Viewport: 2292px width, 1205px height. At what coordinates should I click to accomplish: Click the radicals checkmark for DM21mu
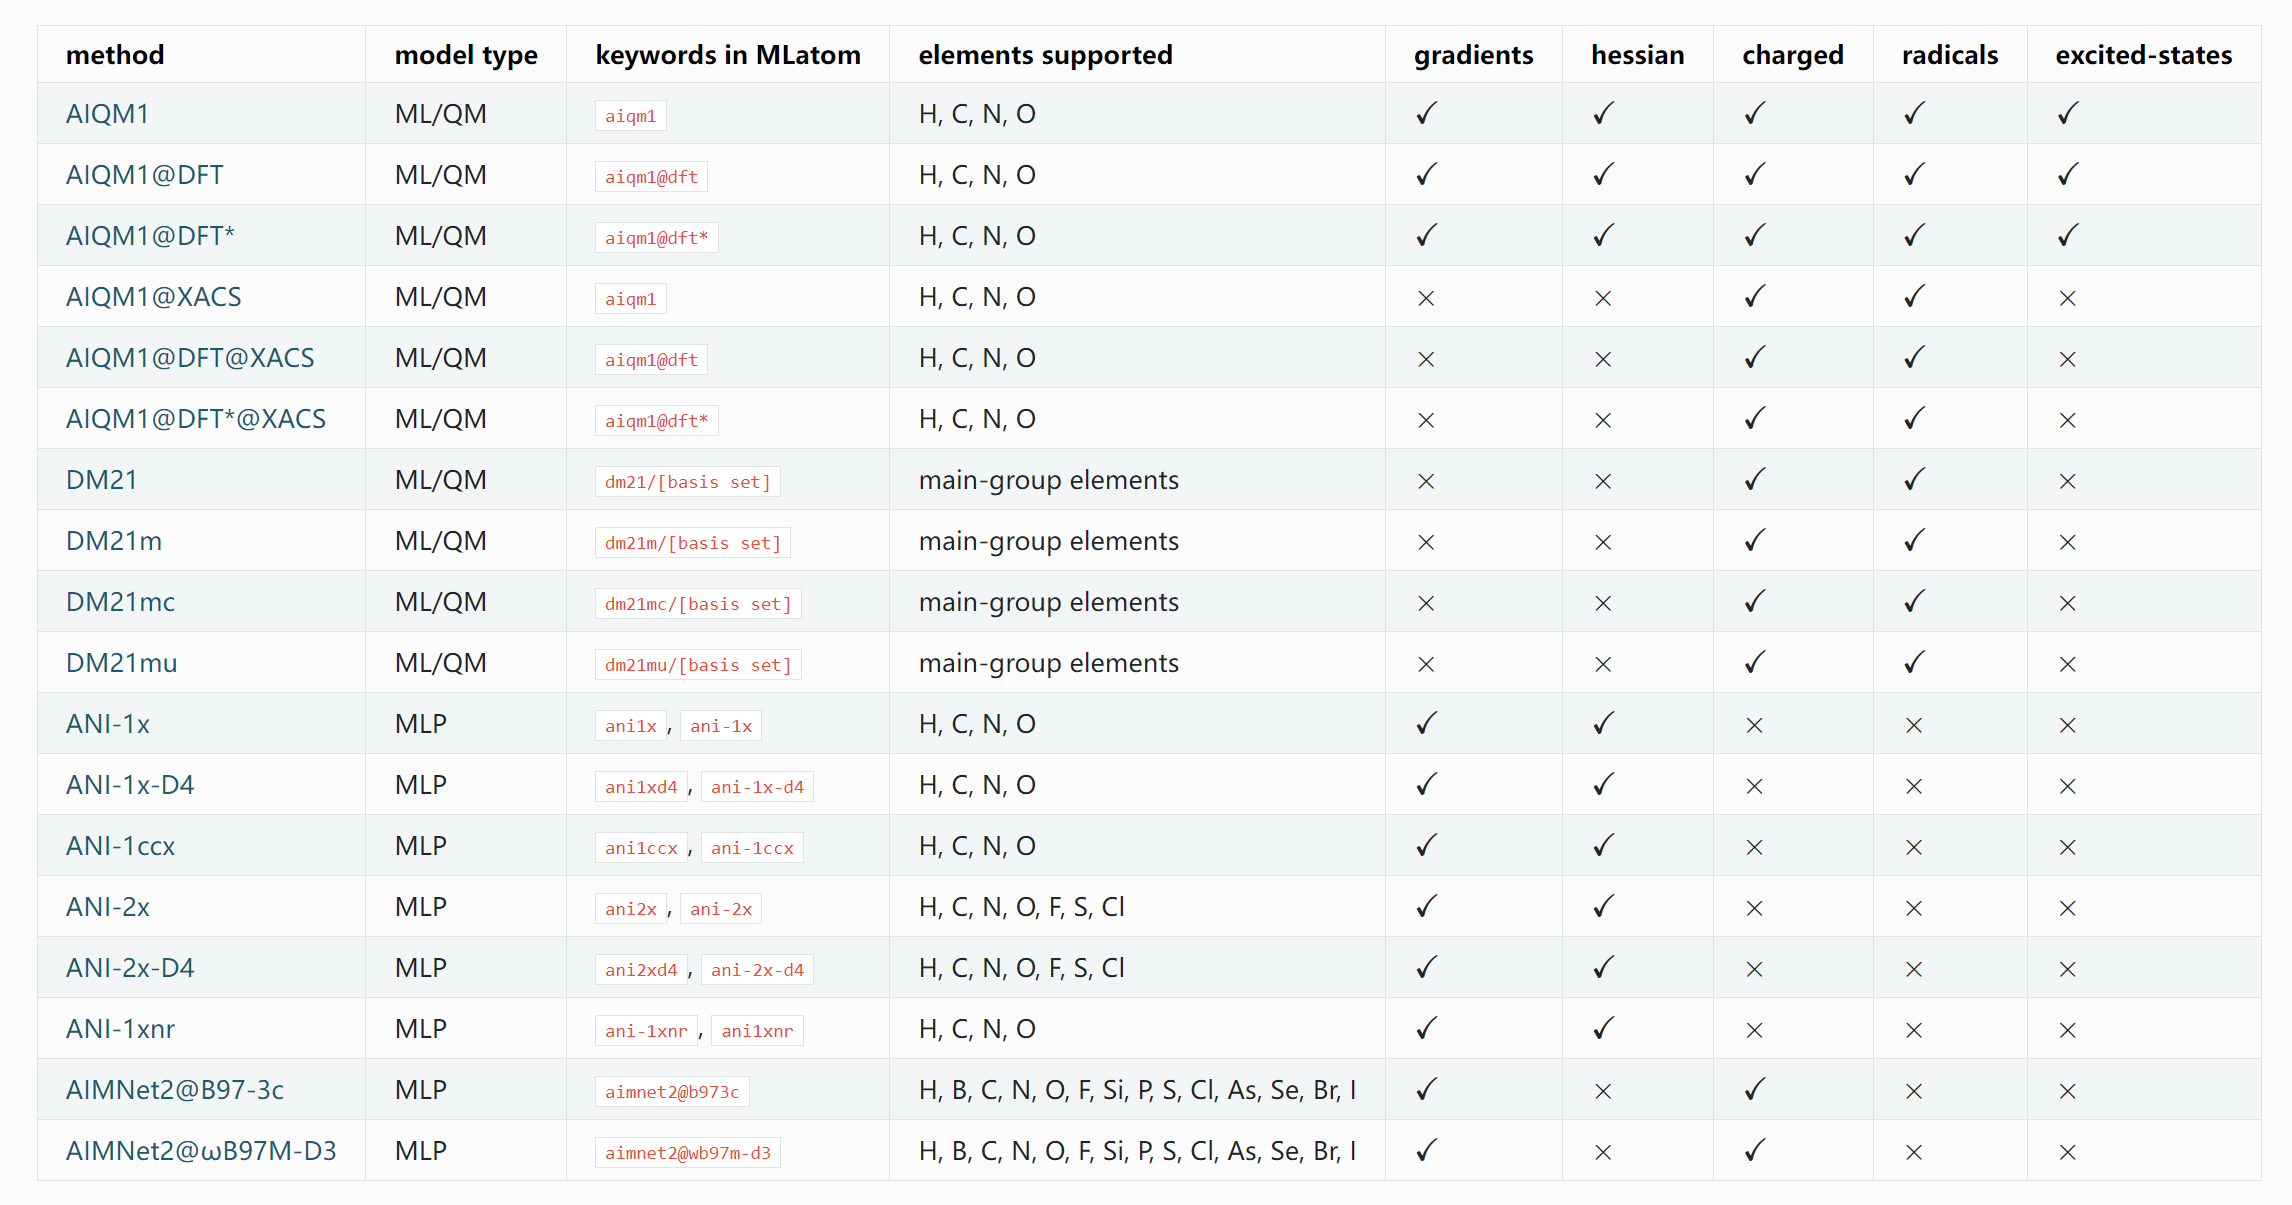click(x=1914, y=662)
